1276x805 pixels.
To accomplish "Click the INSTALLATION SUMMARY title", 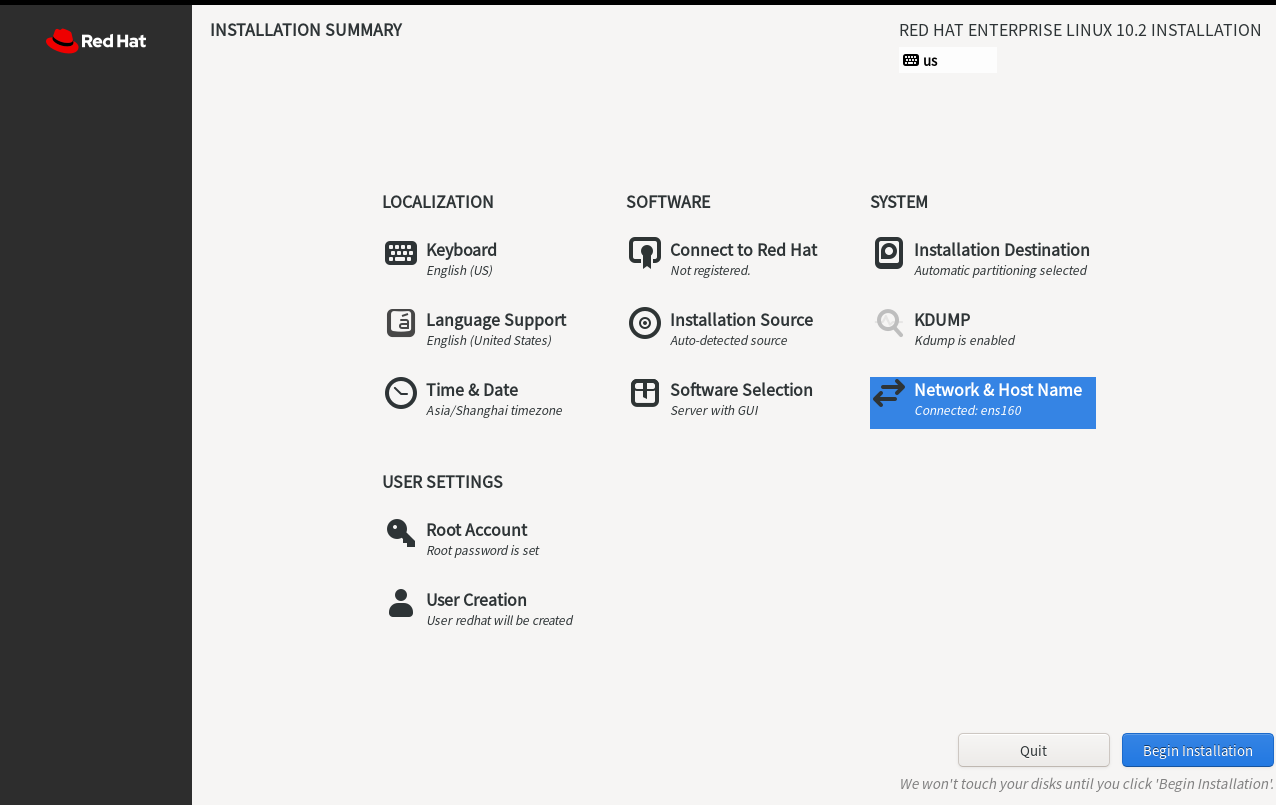I will pyautogui.click(x=306, y=30).
